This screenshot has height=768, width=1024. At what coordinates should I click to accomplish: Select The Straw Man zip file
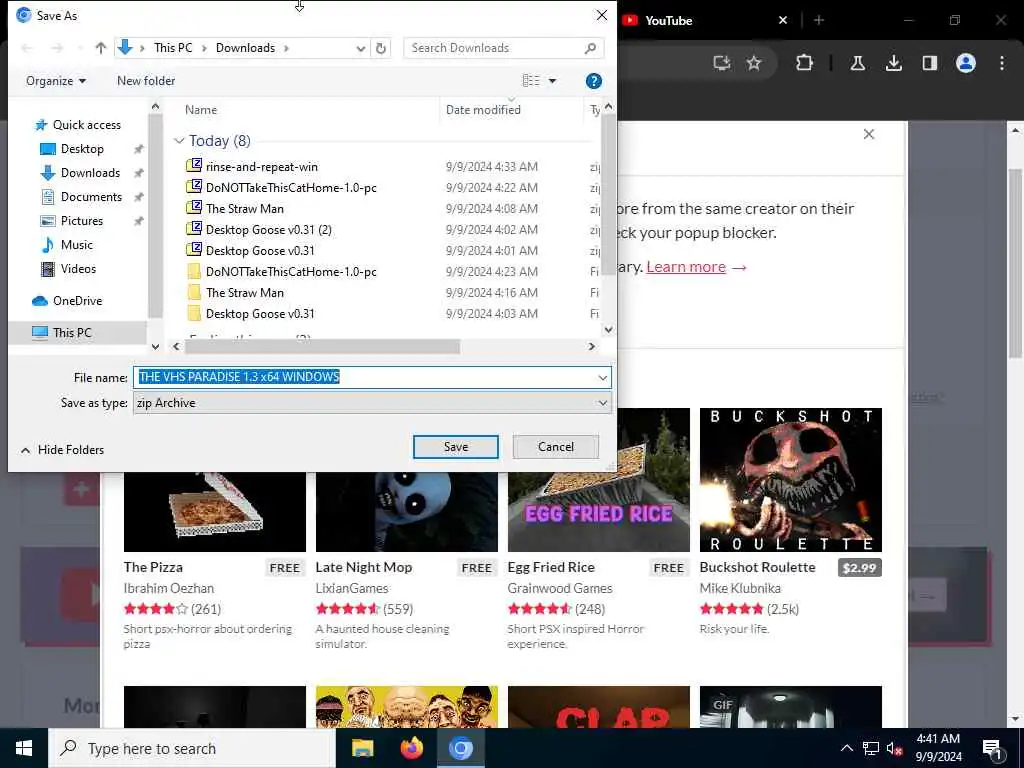tap(244, 208)
